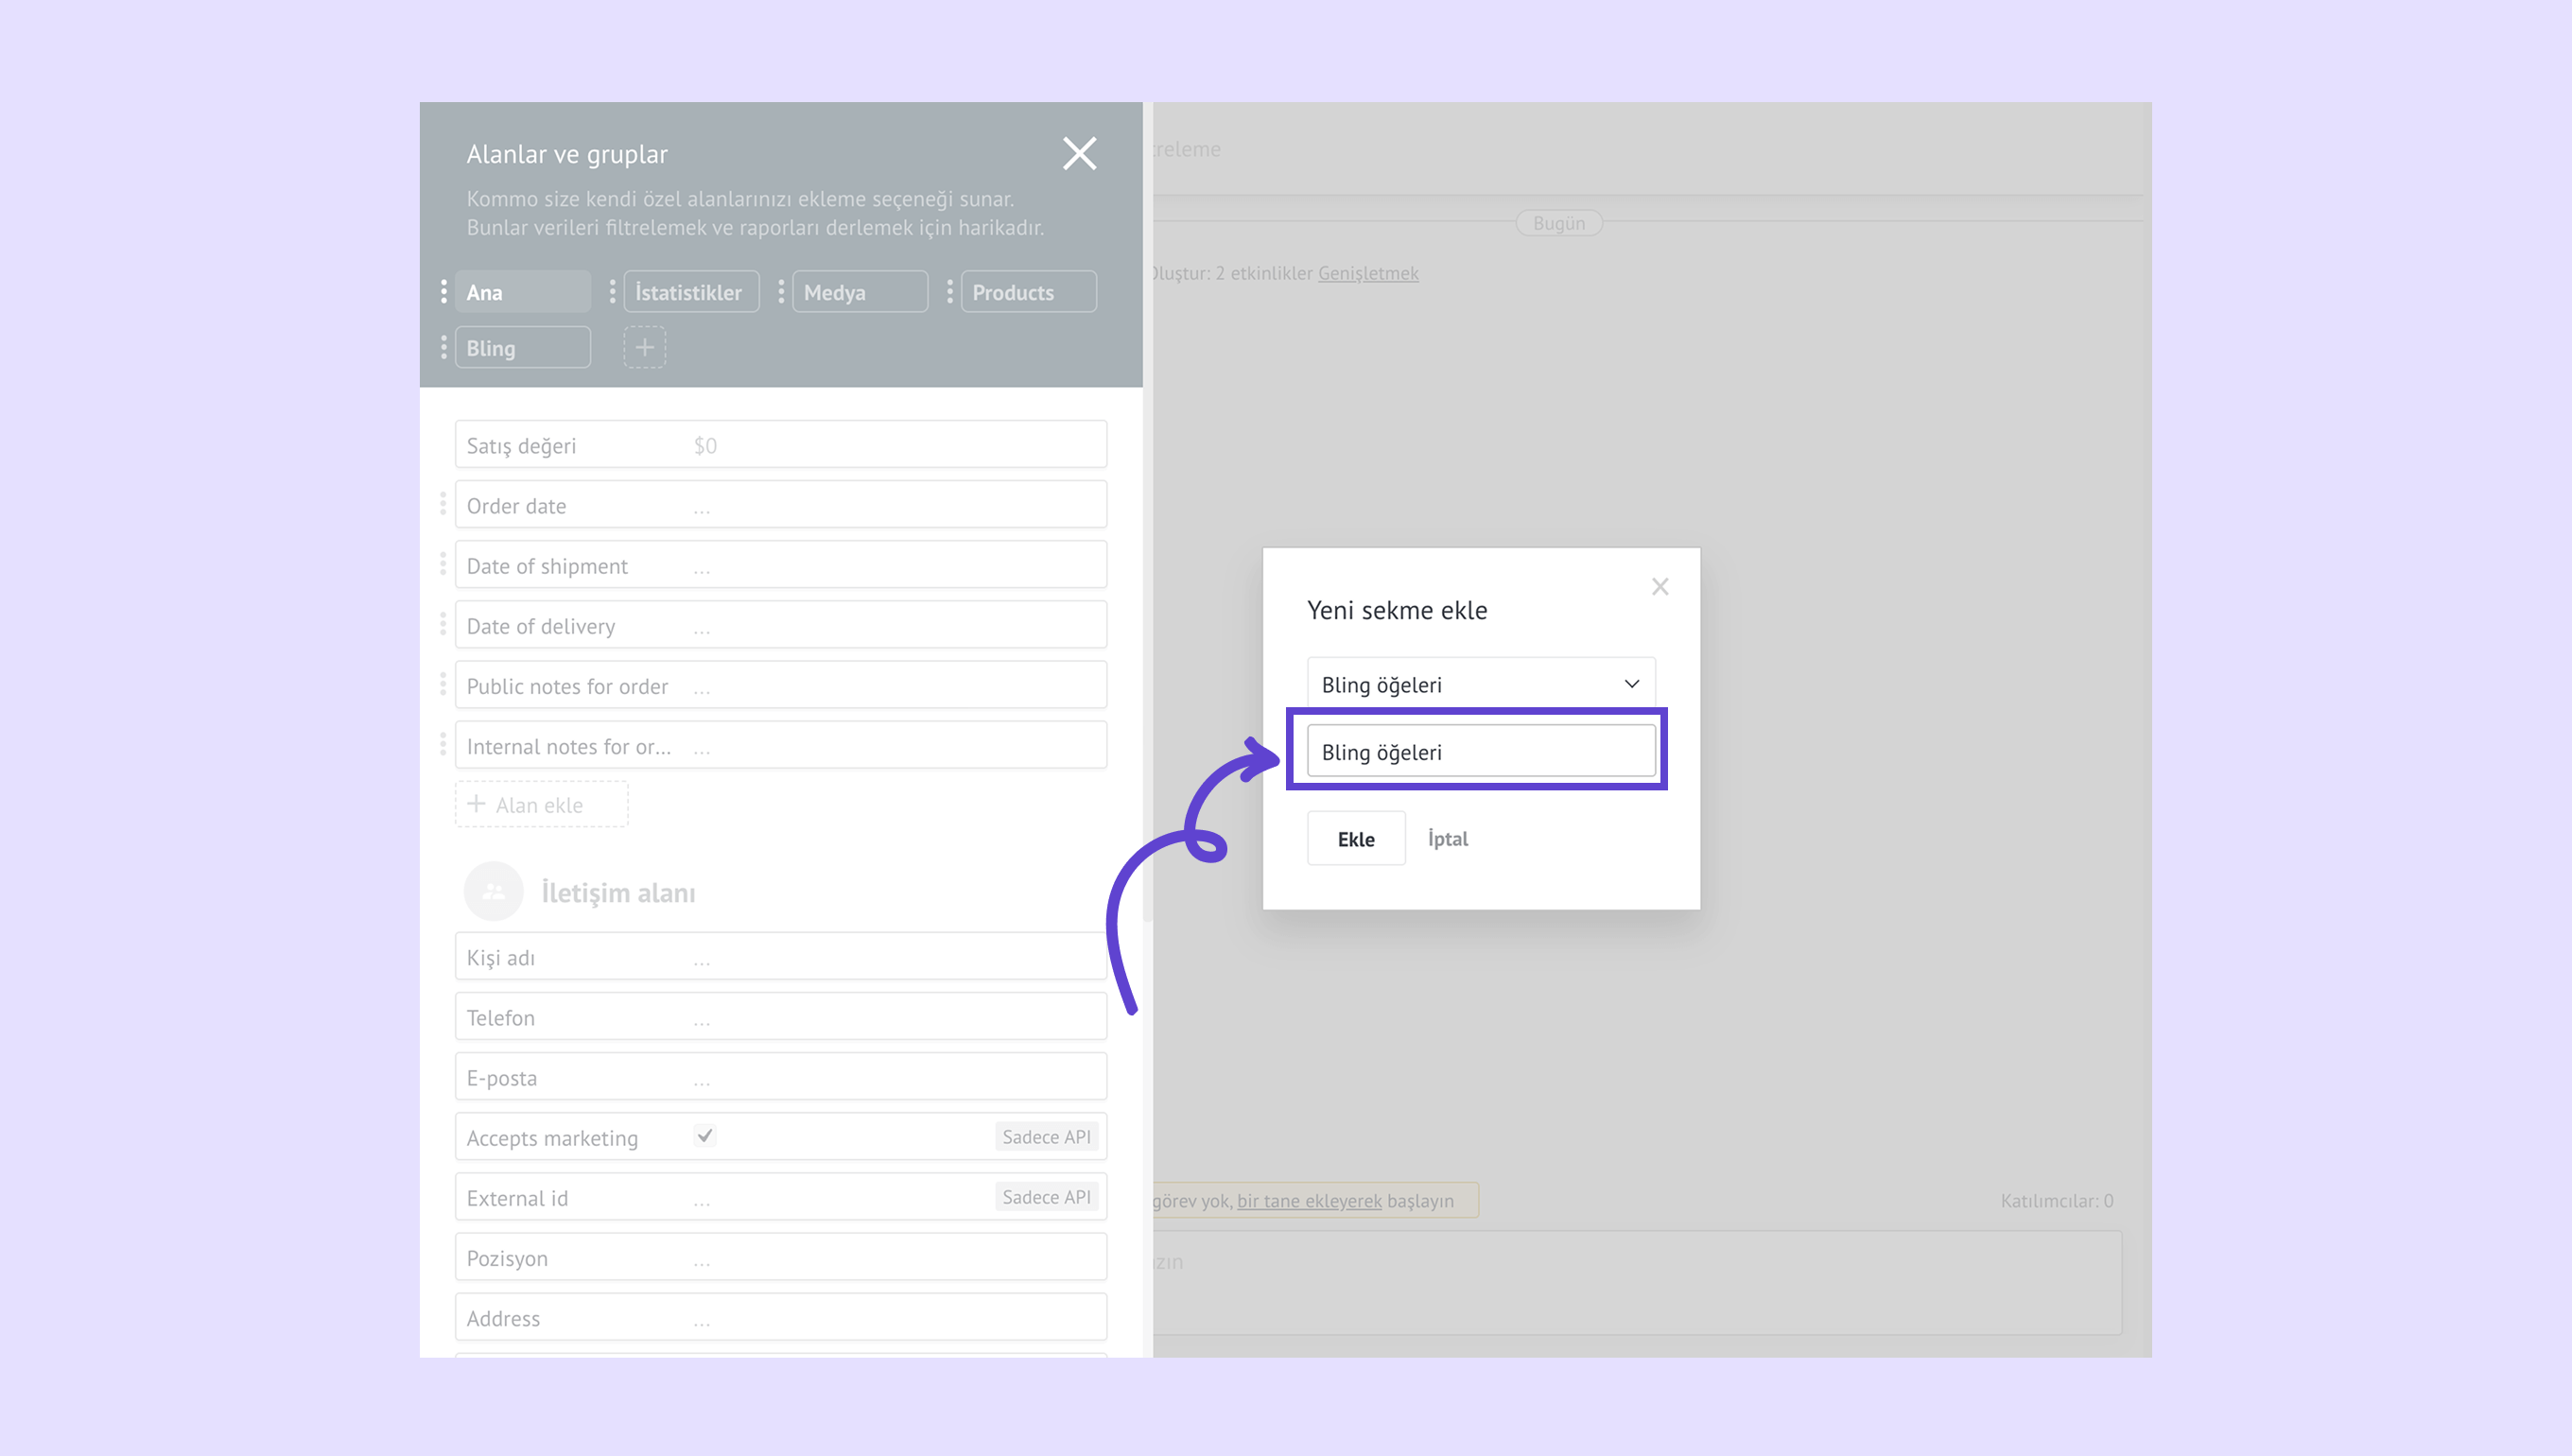Screen dimensions: 2572x1456
Task: Click drag handle beside Products tab
Action: [x=949, y=292]
